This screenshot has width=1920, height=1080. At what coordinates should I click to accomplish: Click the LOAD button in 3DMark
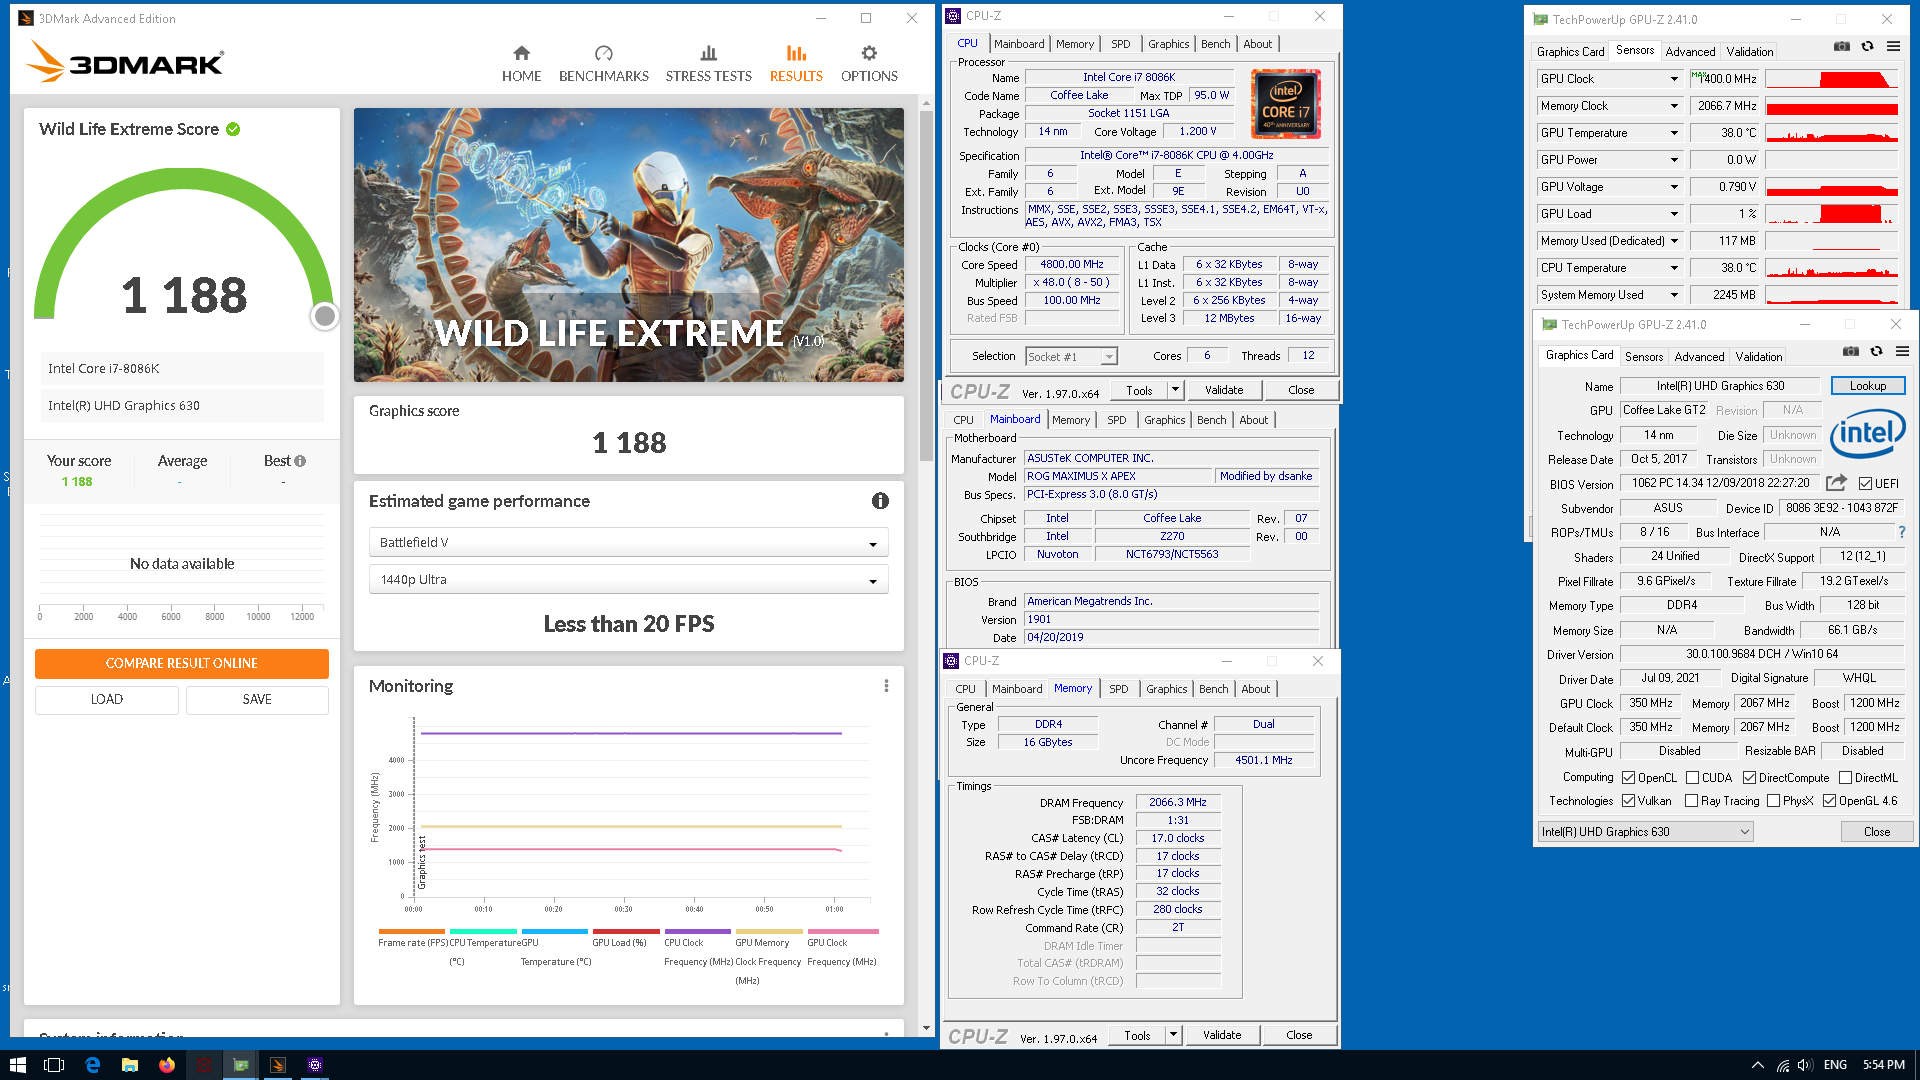[107, 700]
